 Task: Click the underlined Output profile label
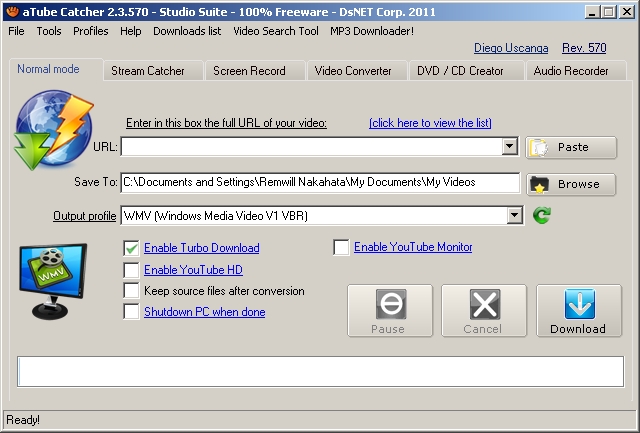84,215
